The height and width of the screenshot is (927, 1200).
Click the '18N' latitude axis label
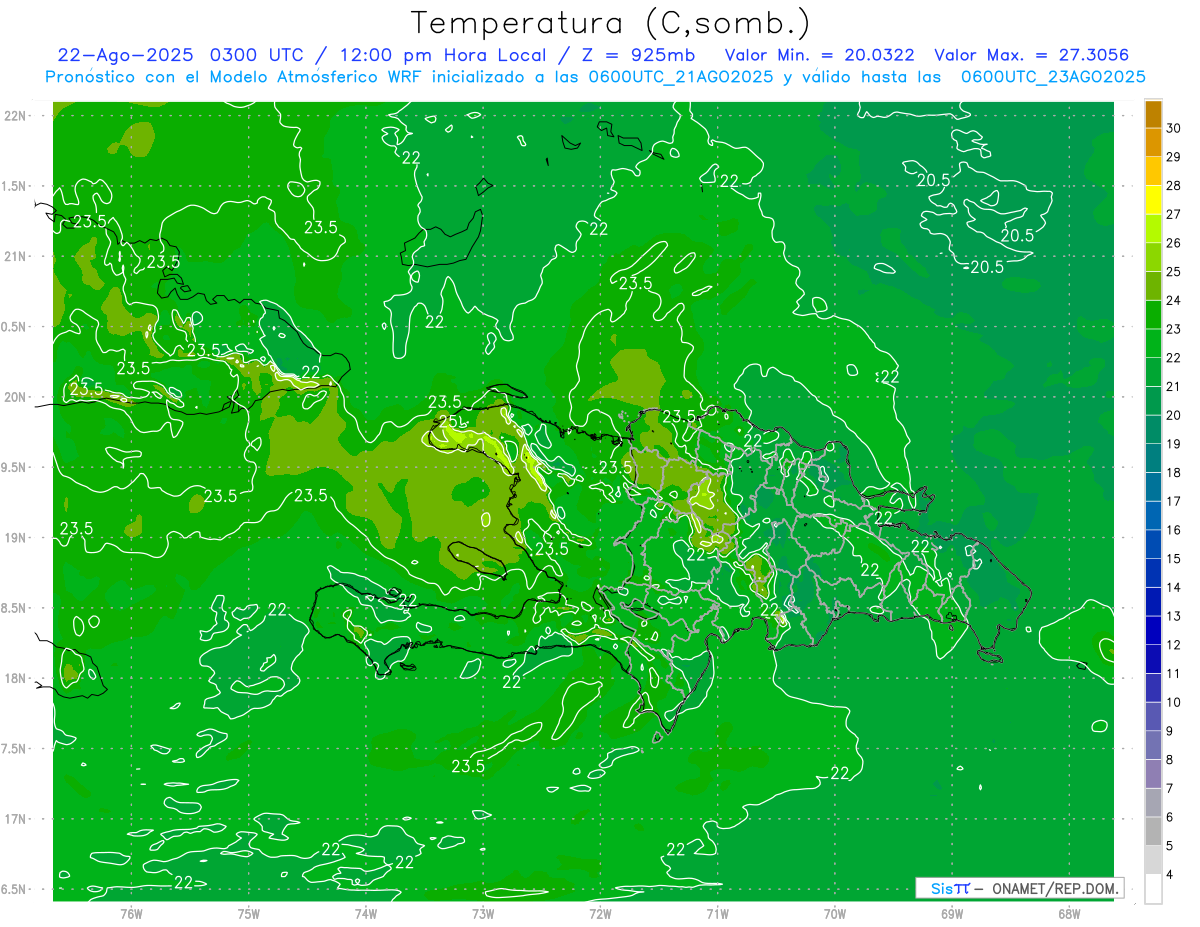15,678
